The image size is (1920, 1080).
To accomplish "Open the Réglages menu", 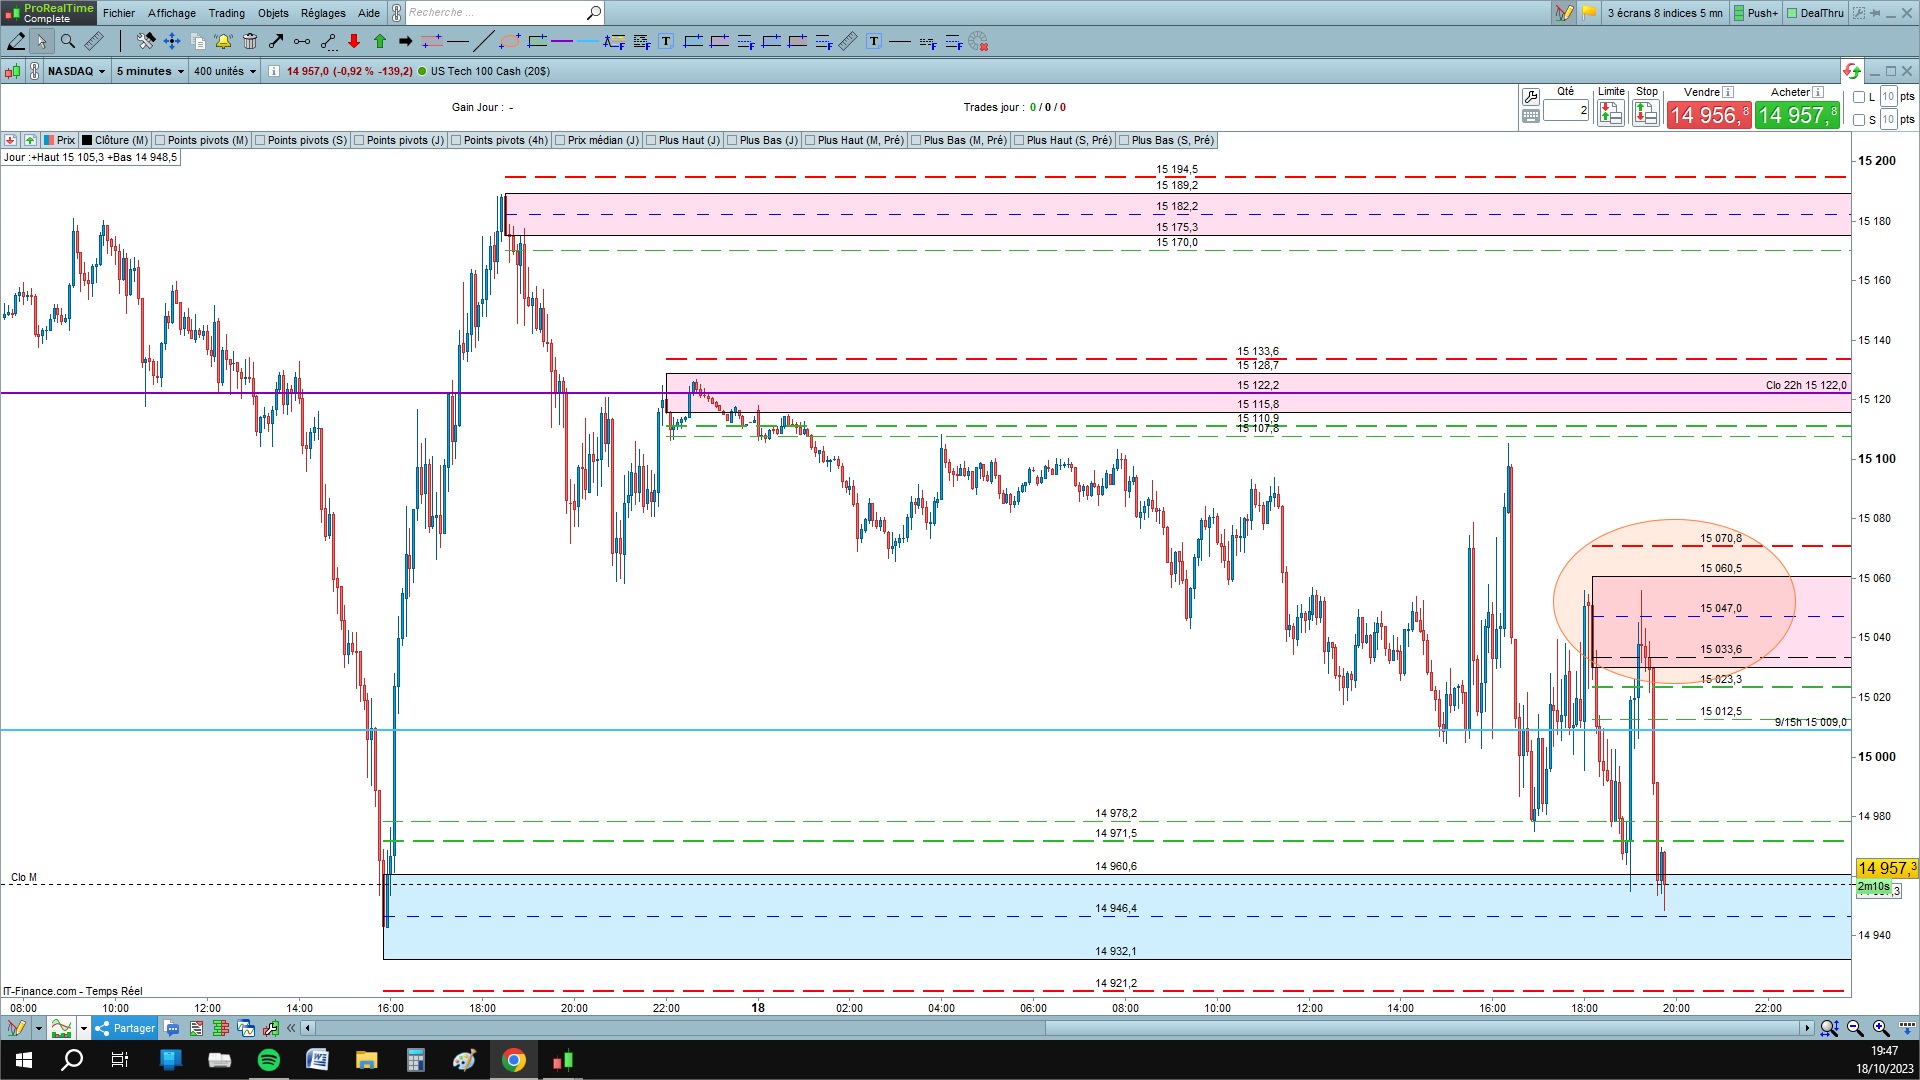I will pyautogui.click(x=323, y=13).
